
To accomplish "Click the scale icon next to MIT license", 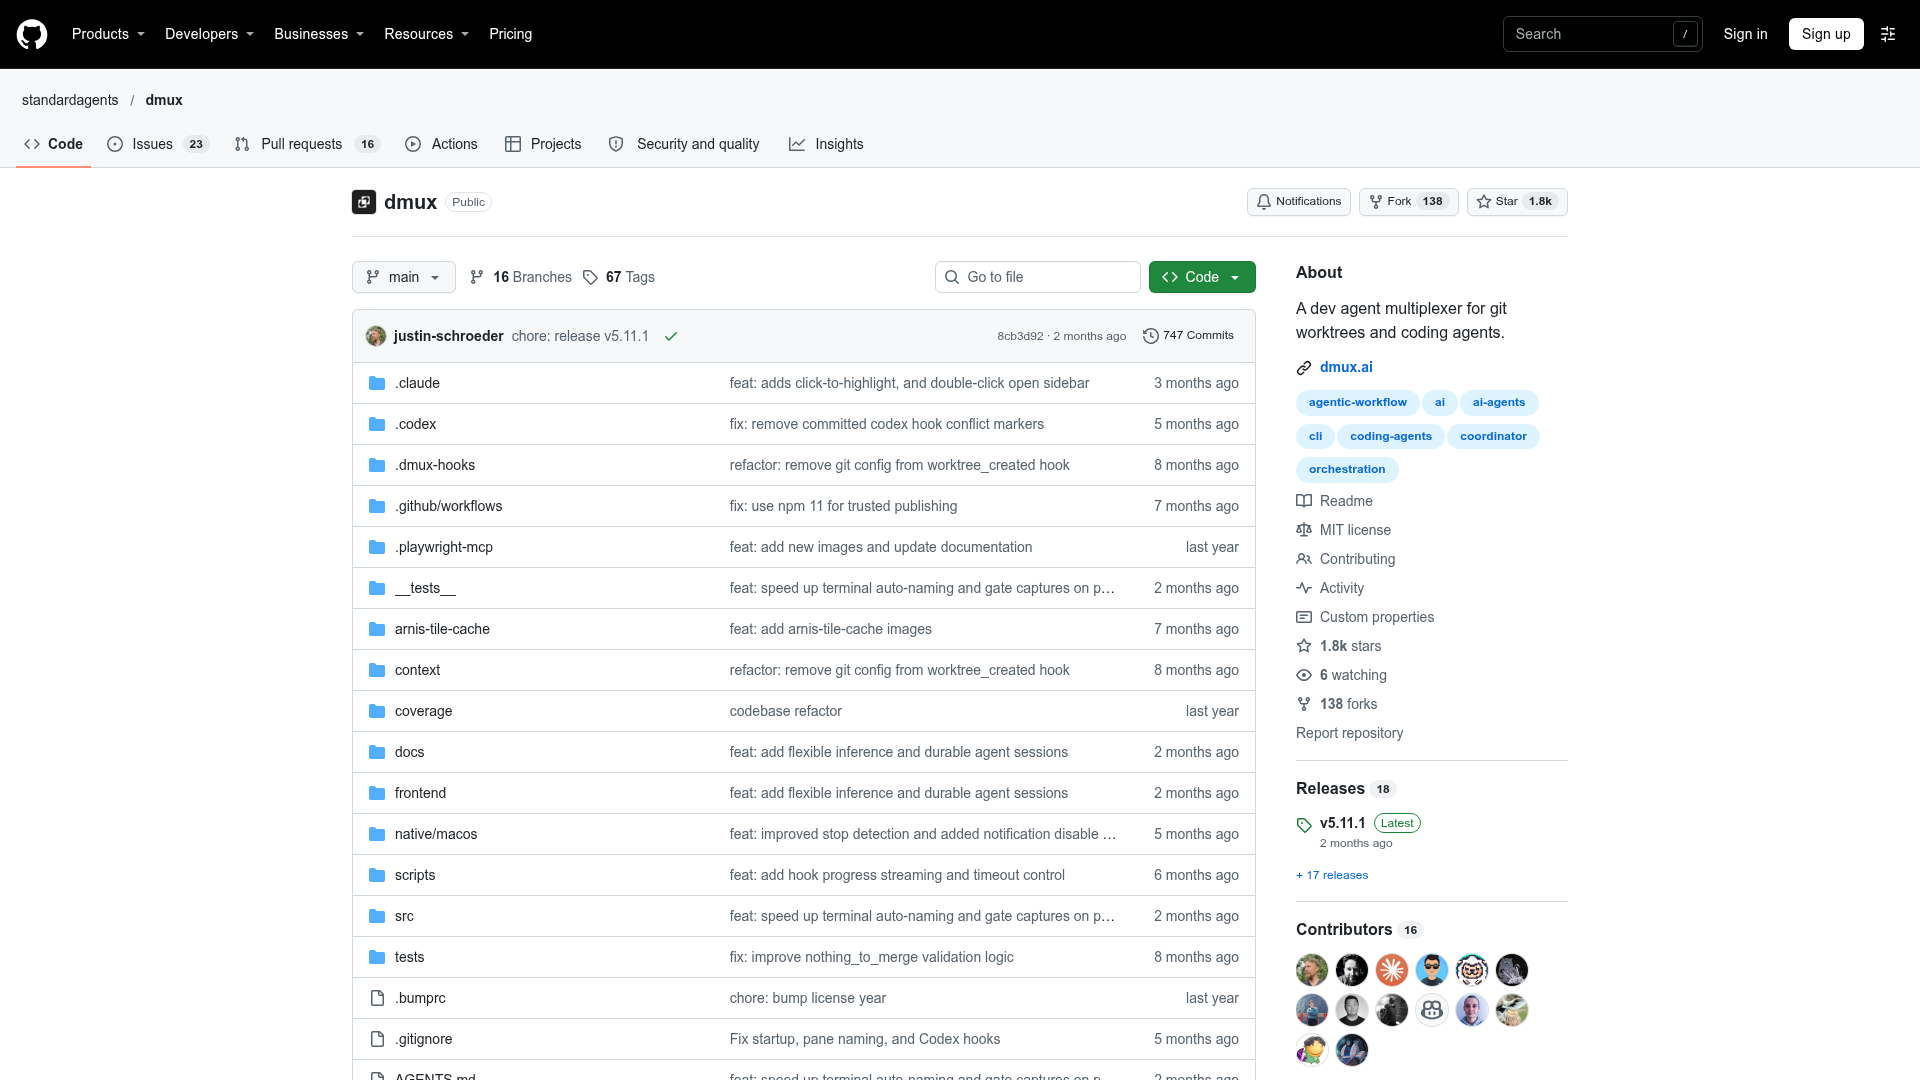I will [1304, 530].
